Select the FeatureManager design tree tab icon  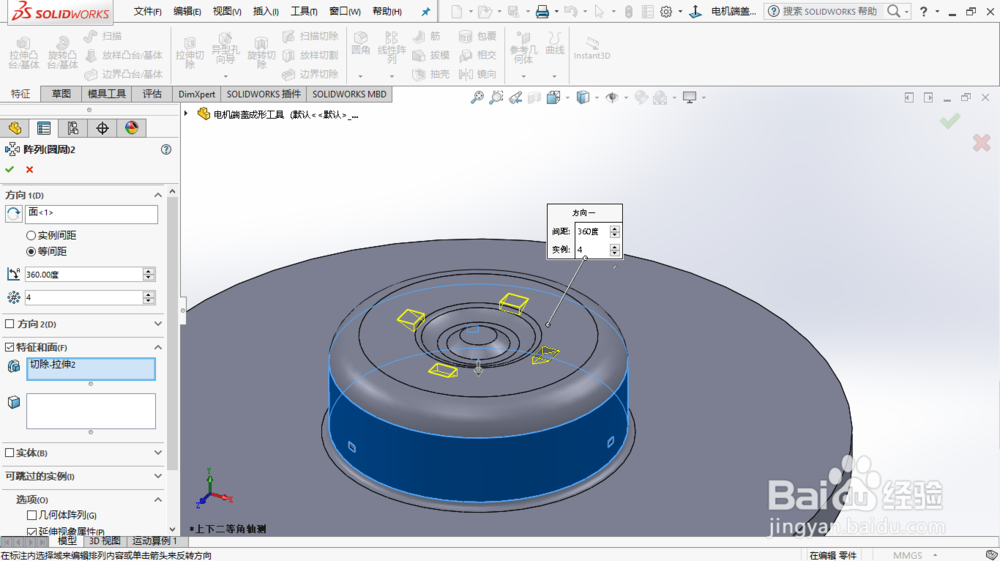click(15, 128)
